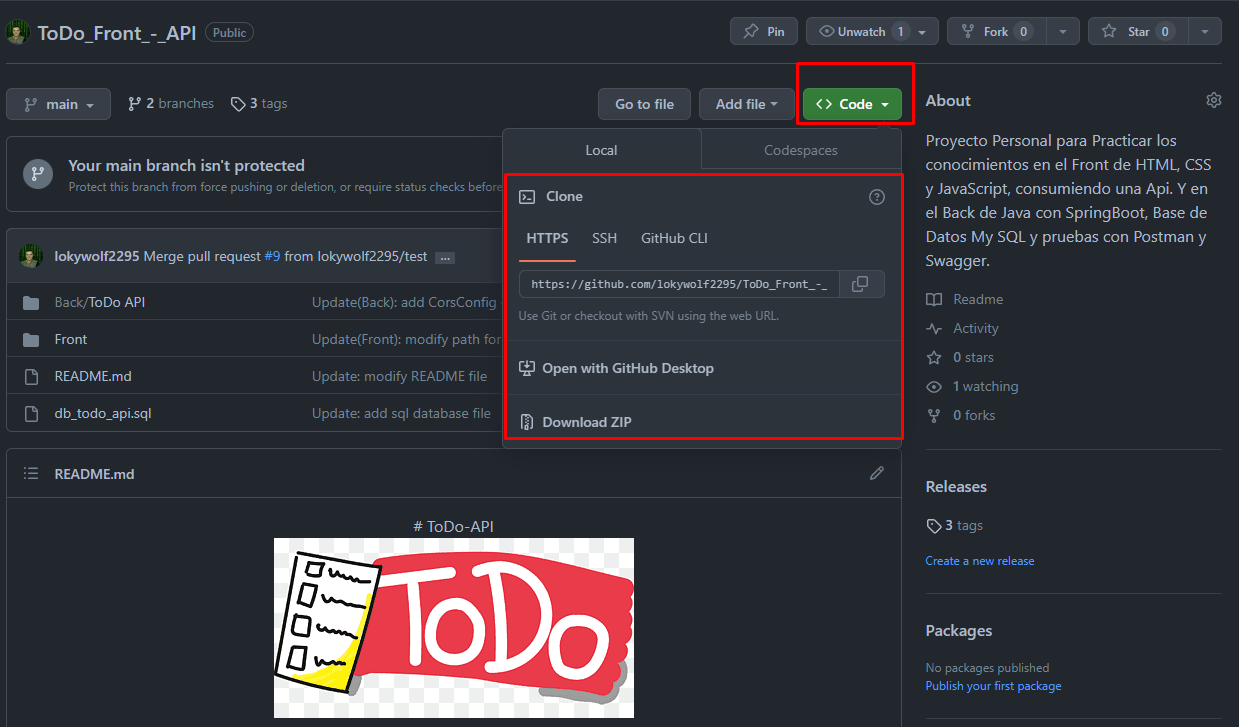Click the repository owner avatar in header
Viewport: 1239px width, 727px height.
(17, 31)
